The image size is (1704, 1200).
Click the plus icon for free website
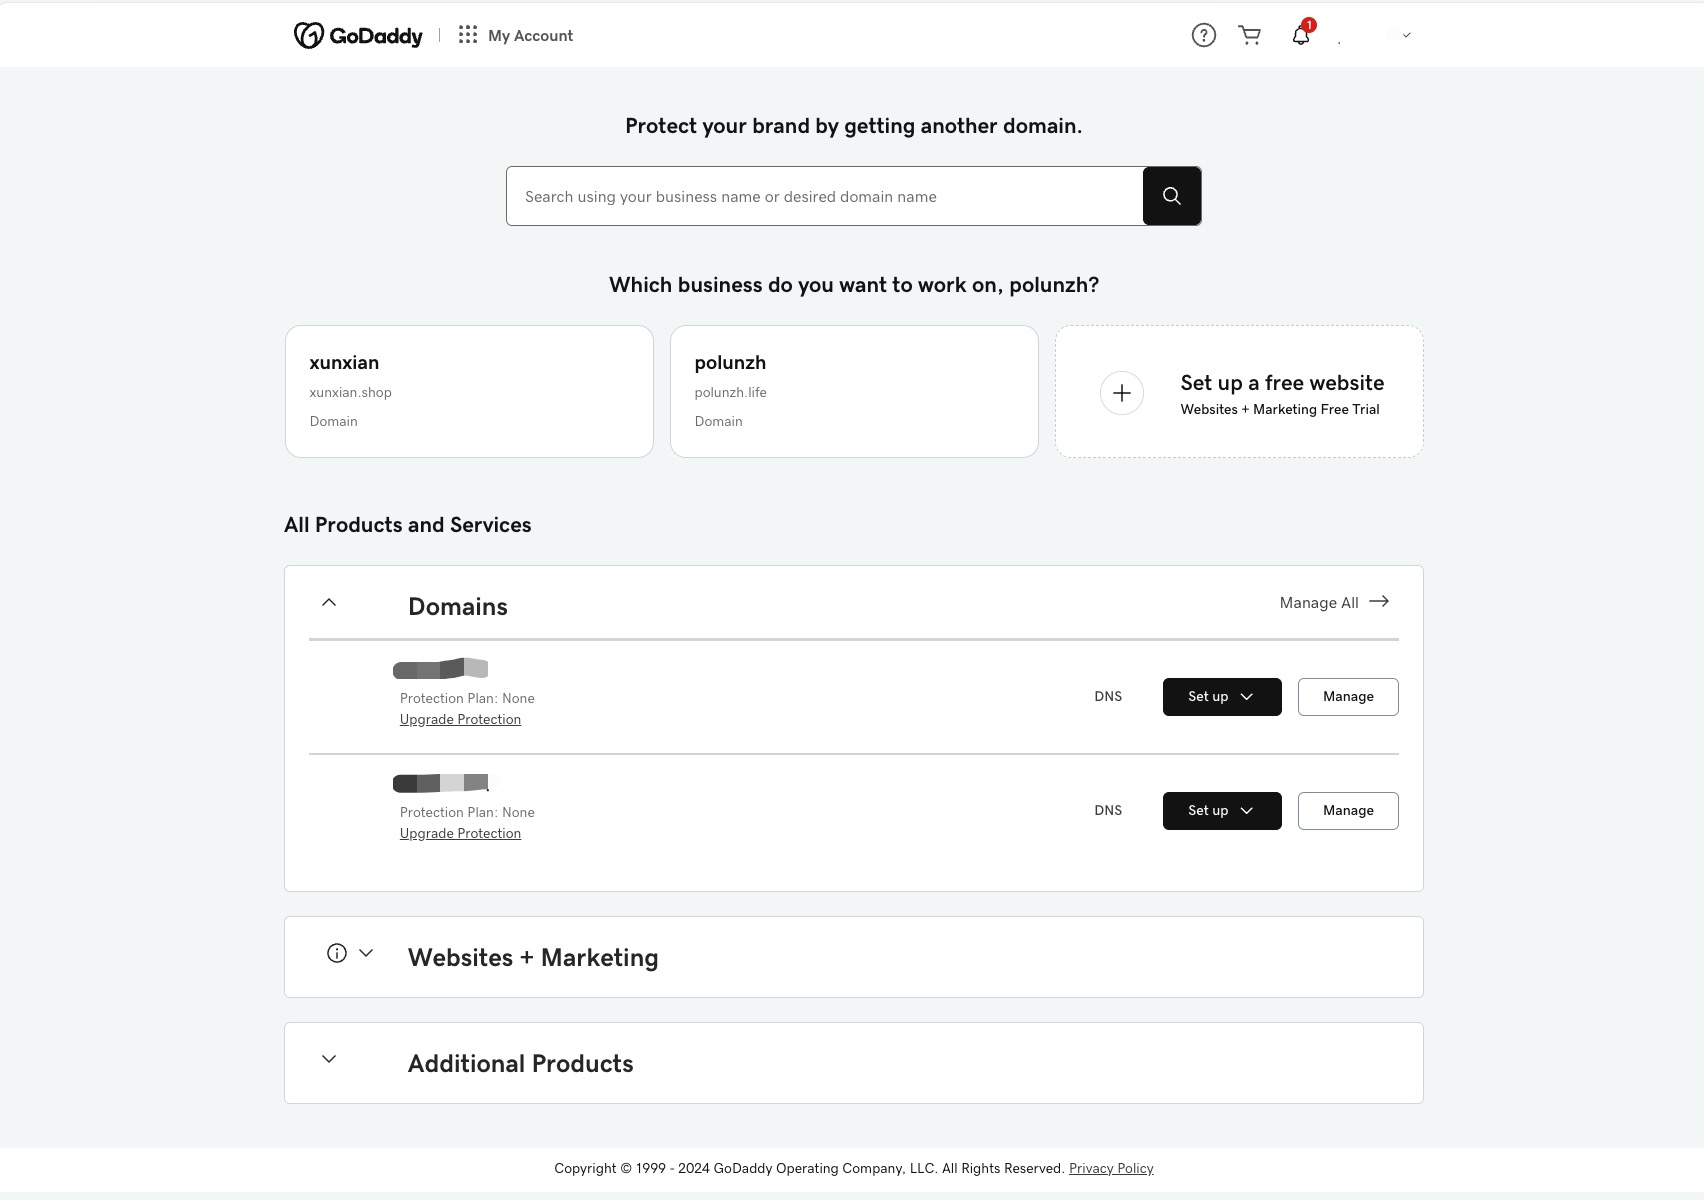(1122, 393)
